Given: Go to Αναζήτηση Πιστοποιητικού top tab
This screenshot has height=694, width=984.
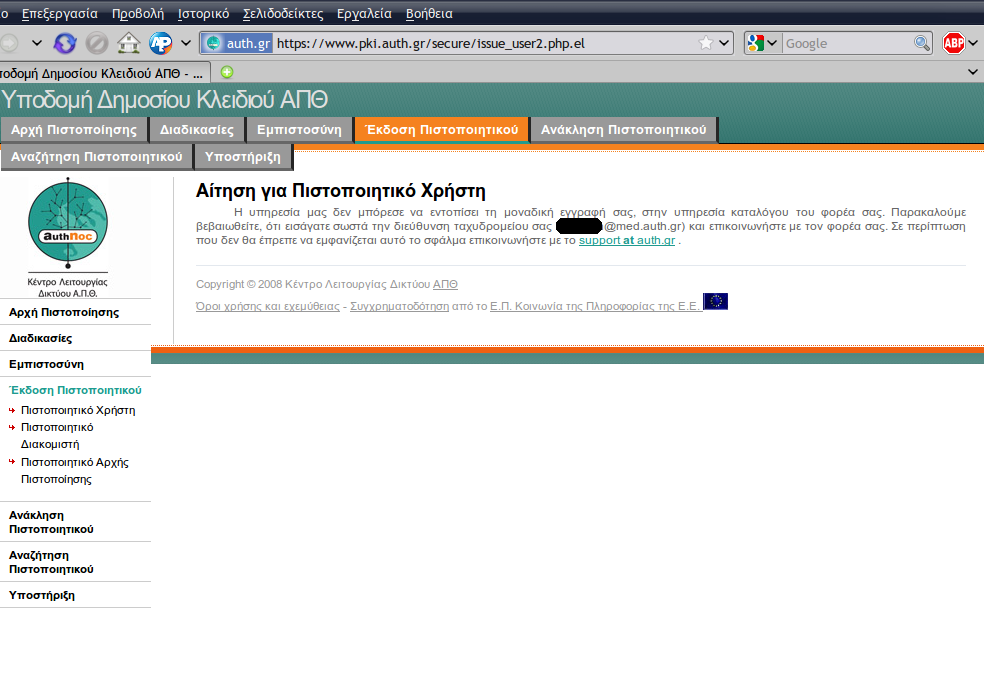Looking at the screenshot, I should point(97,157).
